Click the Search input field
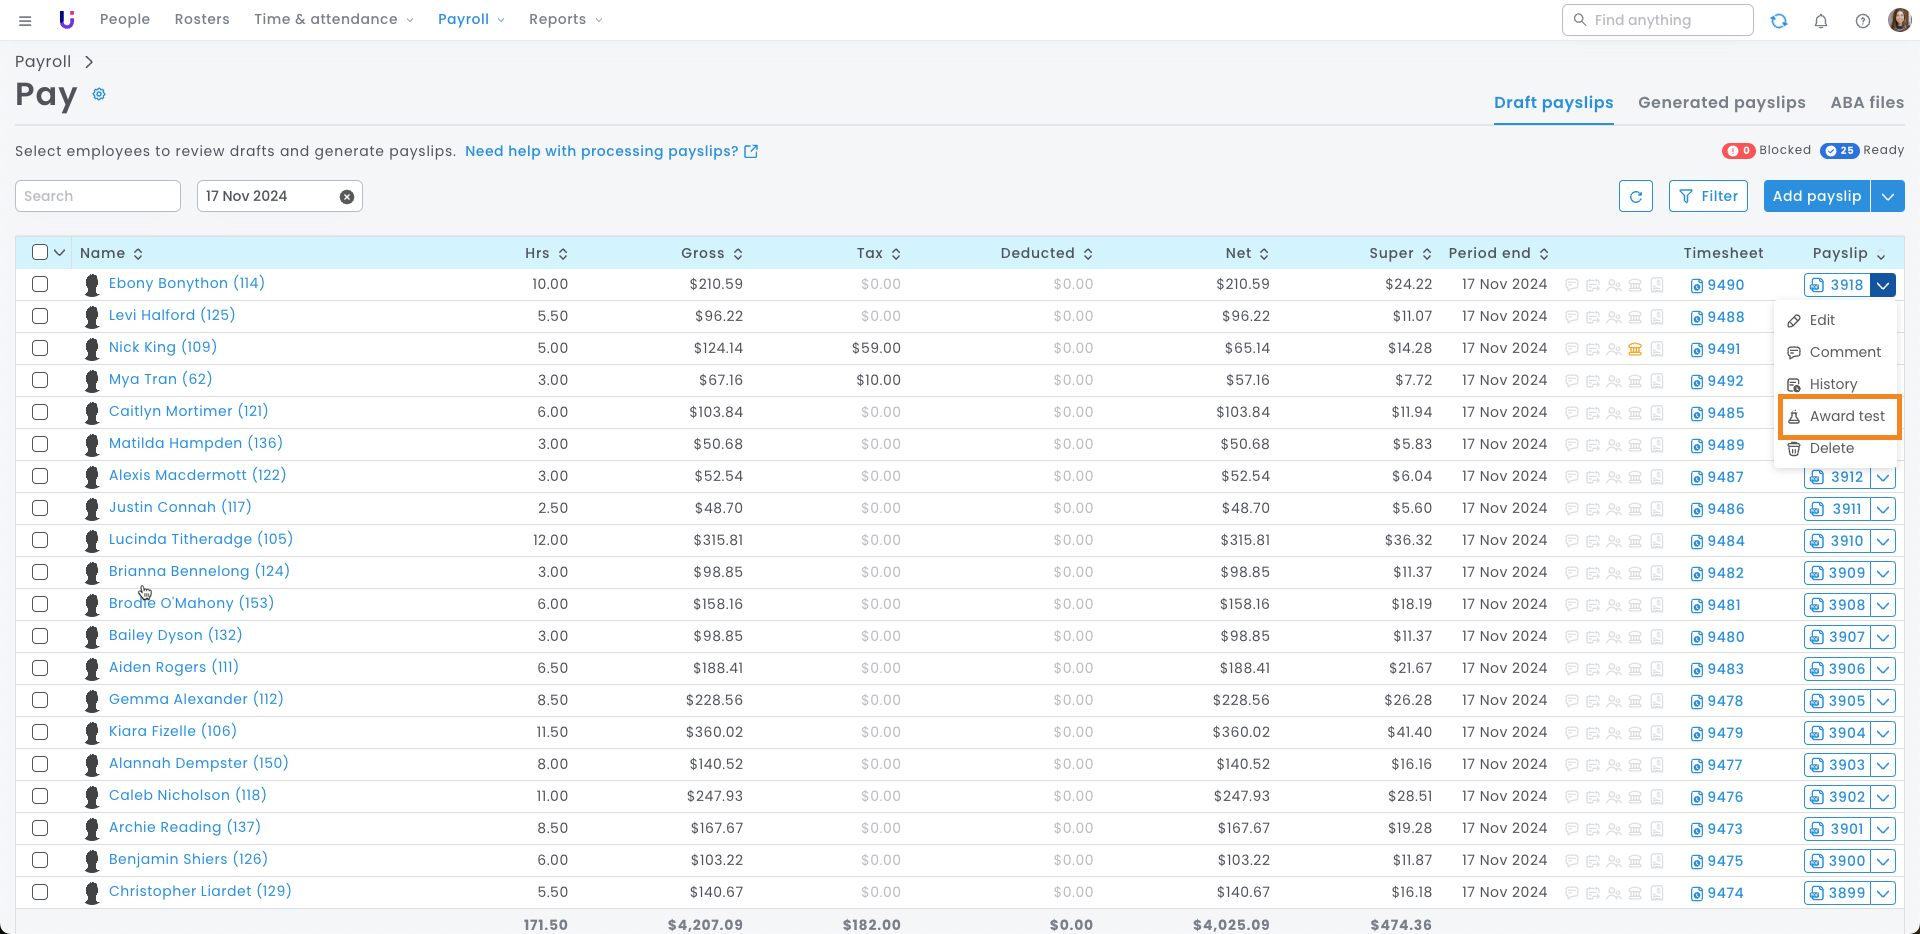This screenshot has width=1920, height=934. point(98,197)
